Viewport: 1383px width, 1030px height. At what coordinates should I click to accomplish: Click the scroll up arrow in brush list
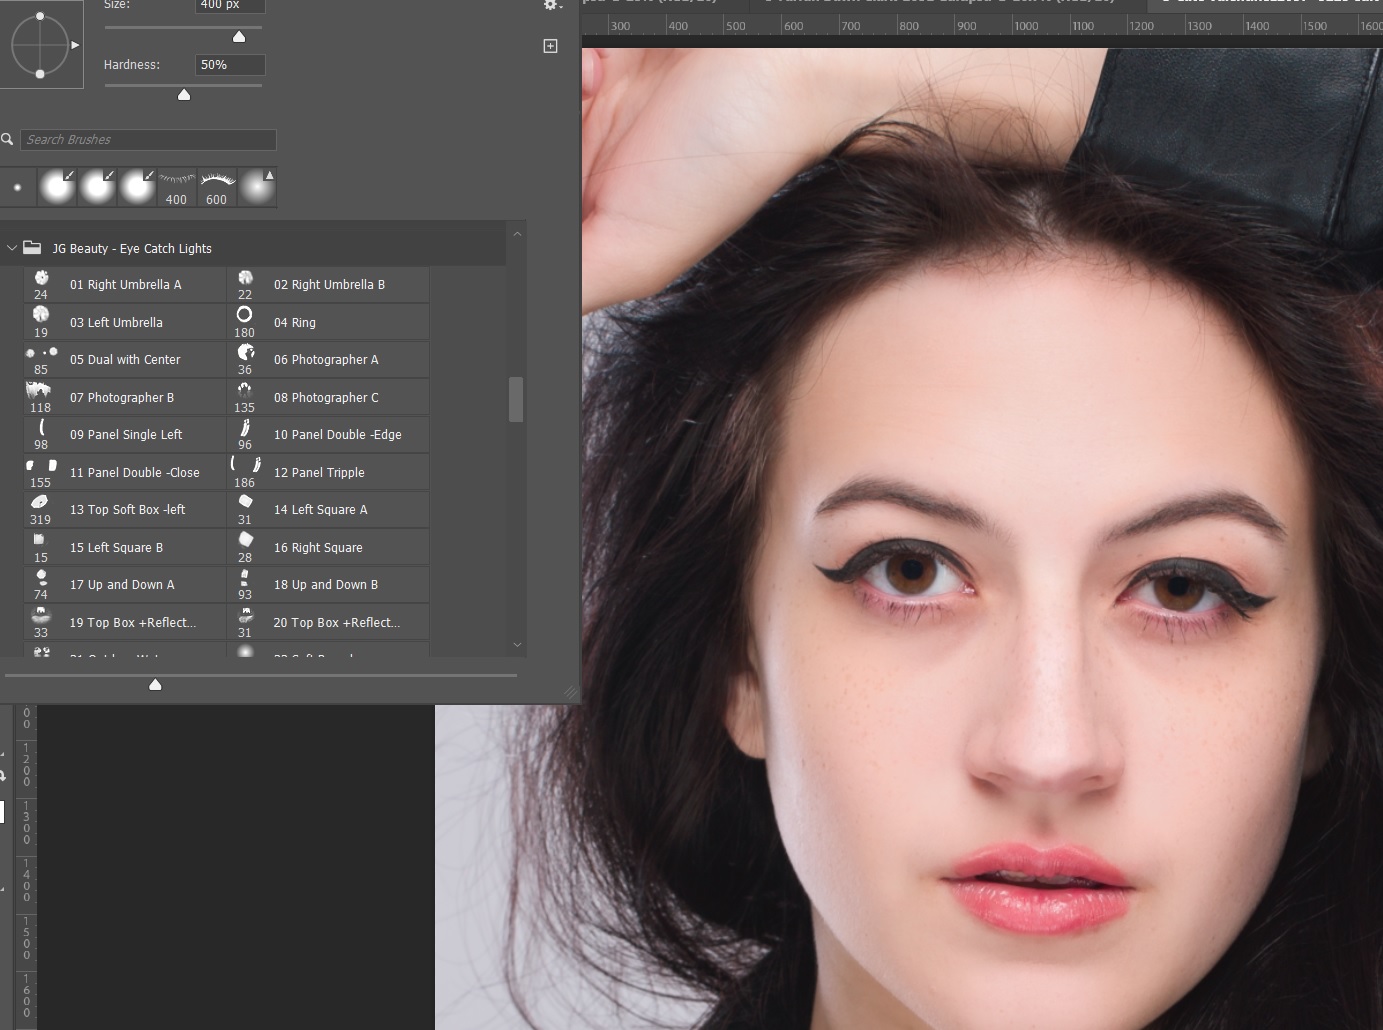coord(517,234)
